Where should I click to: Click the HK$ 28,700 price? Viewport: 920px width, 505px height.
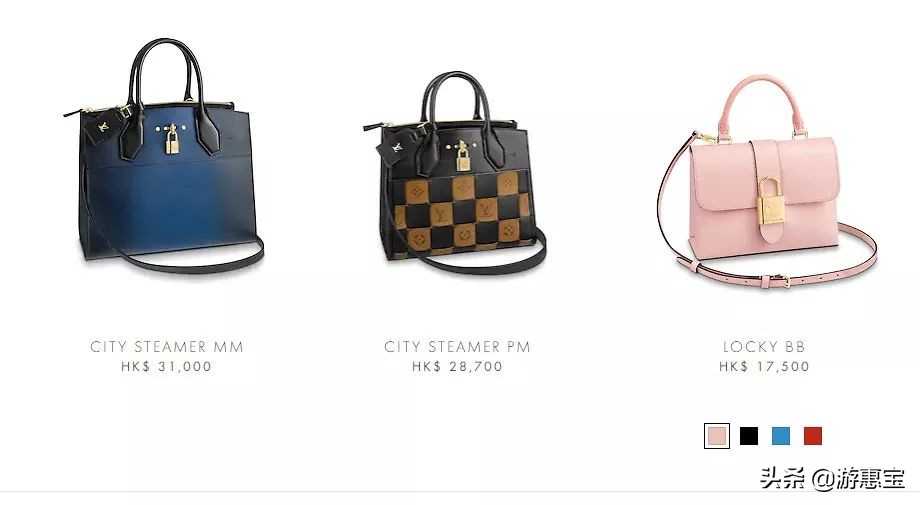(x=457, y=367)
